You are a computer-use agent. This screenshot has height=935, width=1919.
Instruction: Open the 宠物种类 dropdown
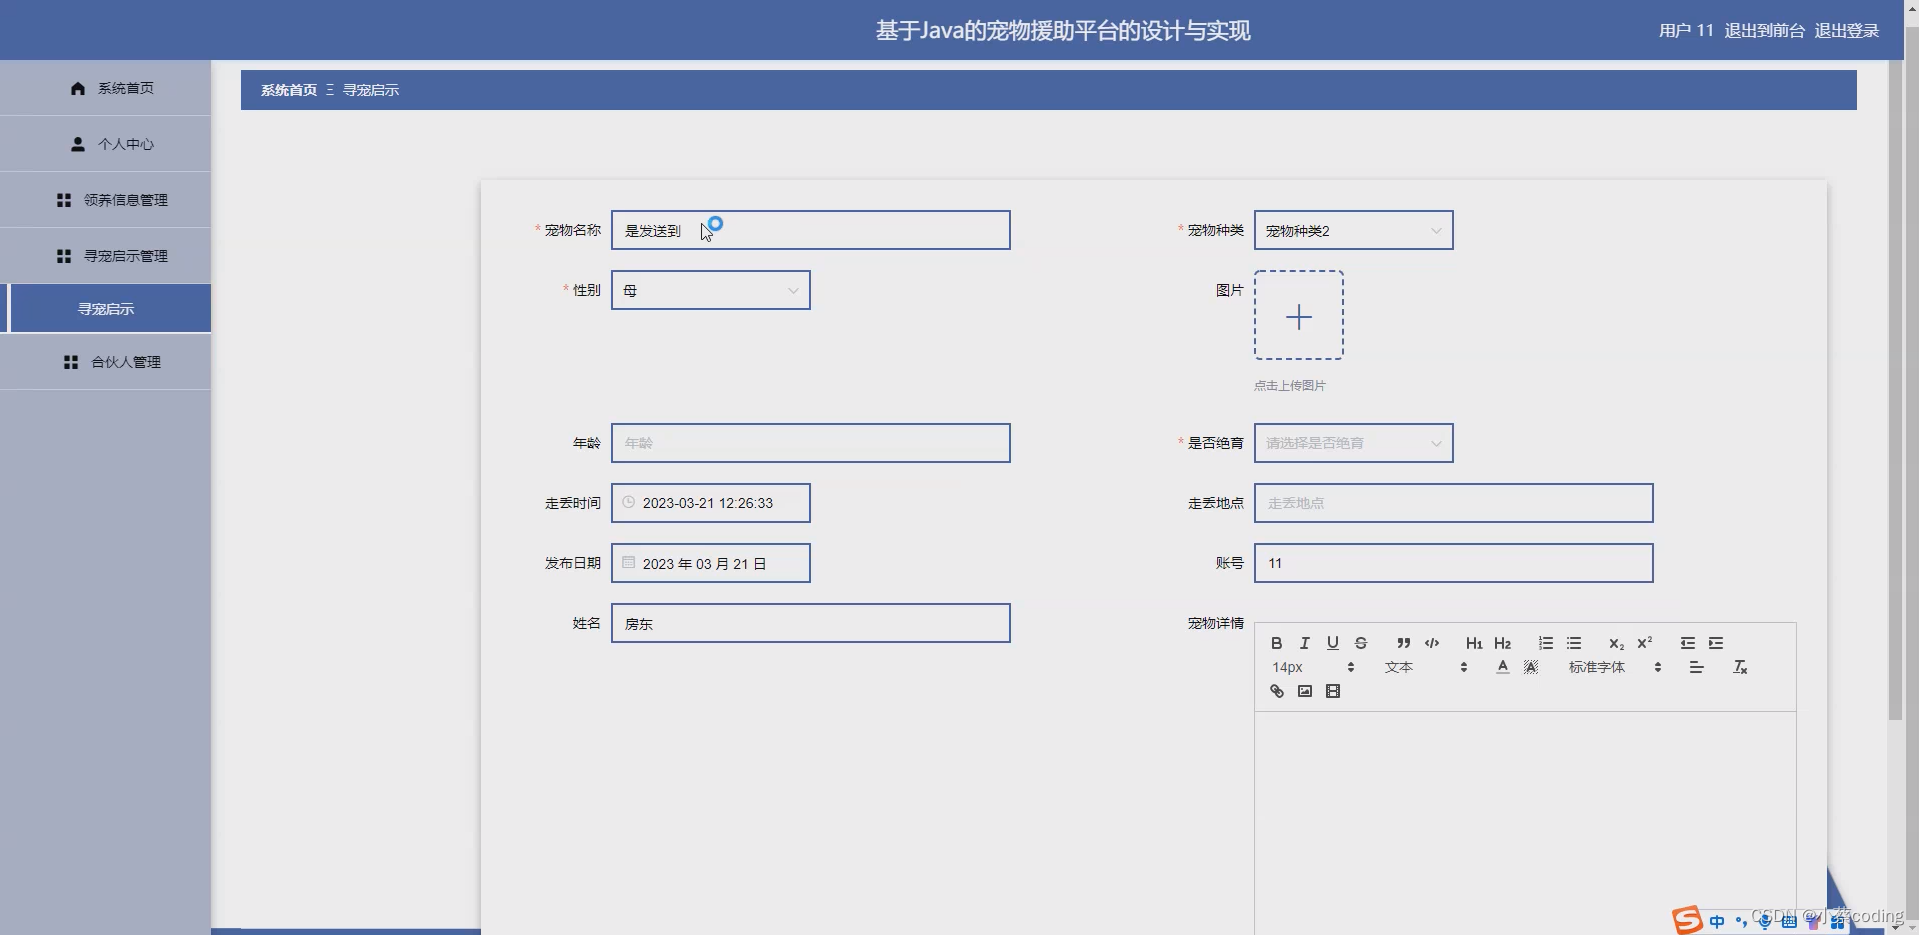point(1353,230)
